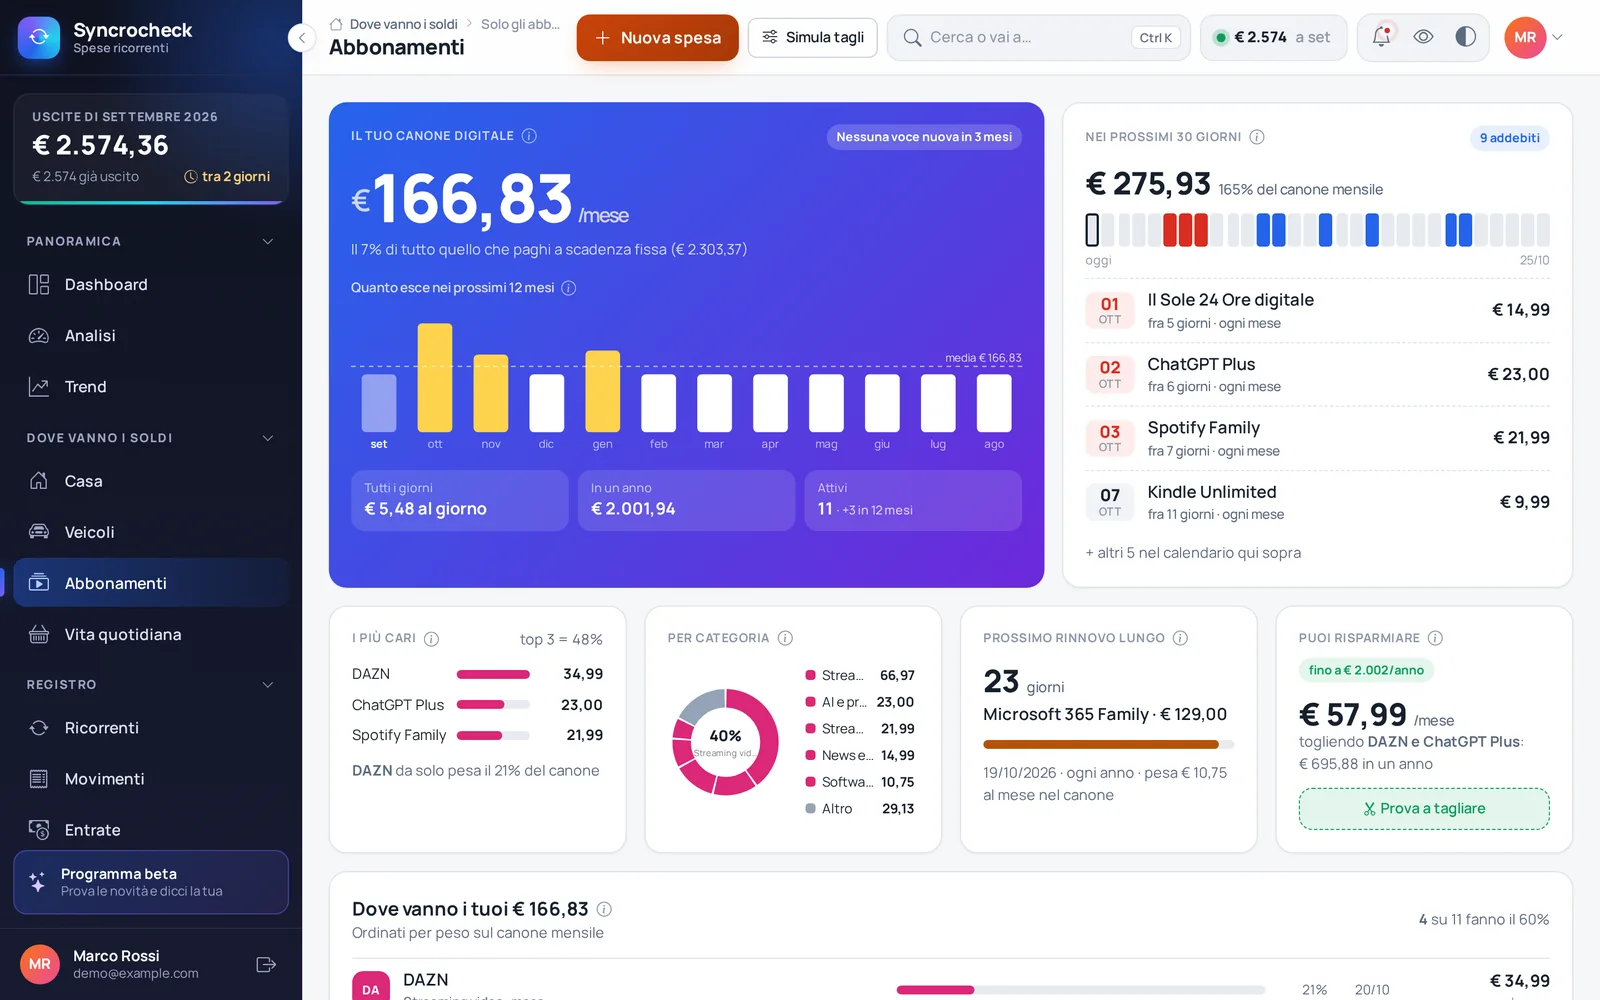Click the Movimenti list icon
1600x1000 pixels.
click(39, 779)
